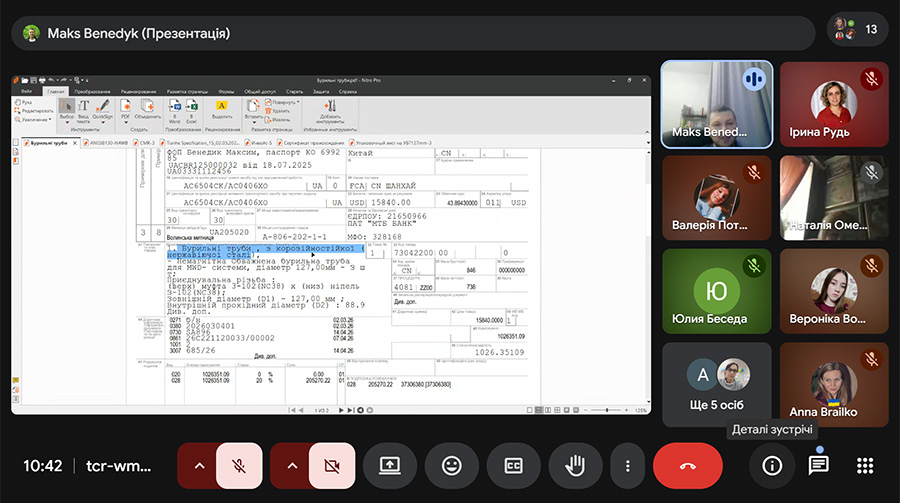Select Maks Benedyk's video tile
The width and height of the screenshot is (900, 503).
[716, 104]
